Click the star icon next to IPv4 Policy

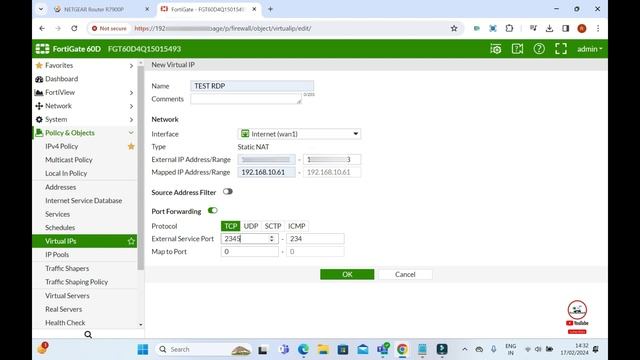pos(131,146)
